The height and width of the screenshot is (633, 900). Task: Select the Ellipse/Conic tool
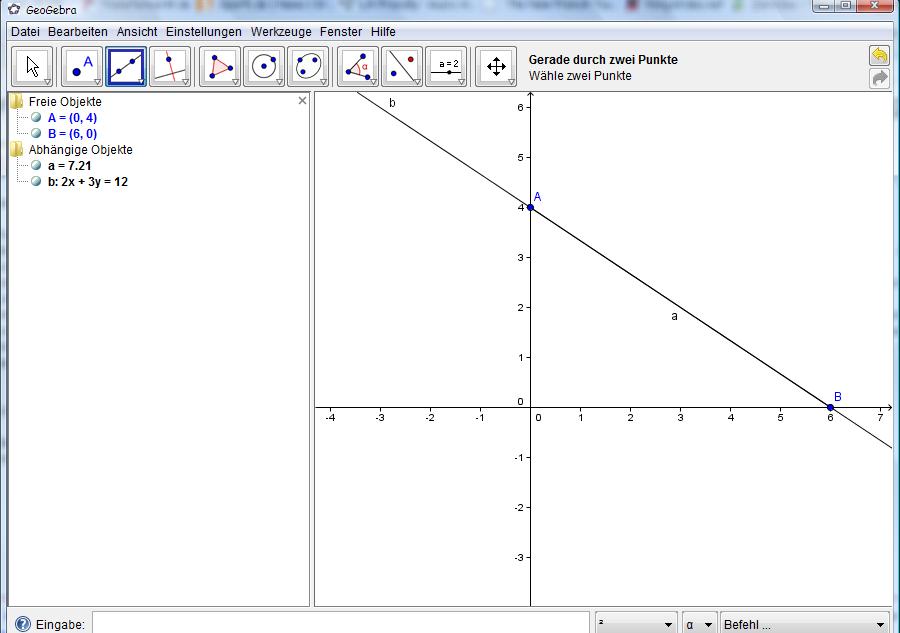(x=308, y=67)
